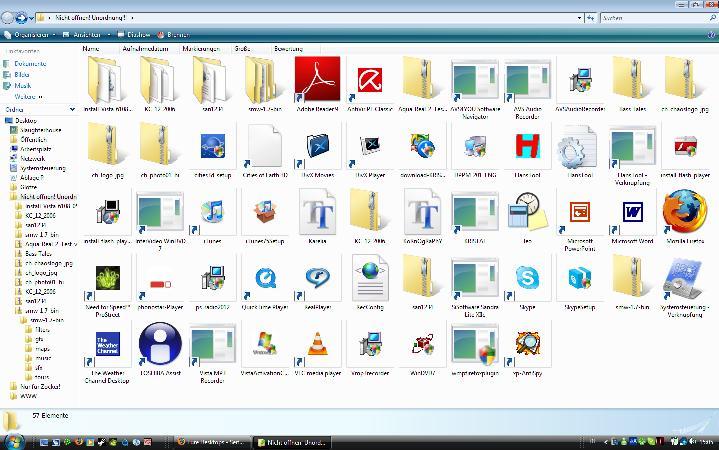This screenshot has height=450, width=719.
Task: Sort by the Aufnahmedatum column header
Action: (145, 49)
